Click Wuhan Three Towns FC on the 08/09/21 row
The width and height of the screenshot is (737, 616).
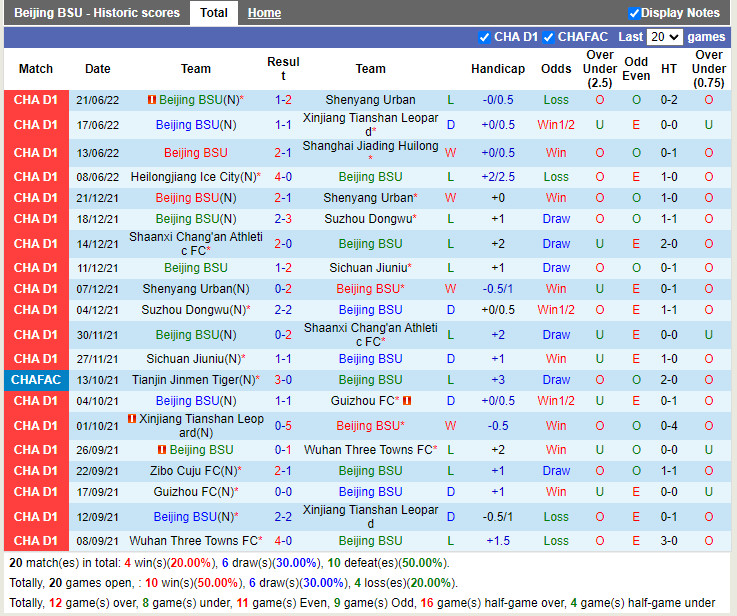point(193,541)
